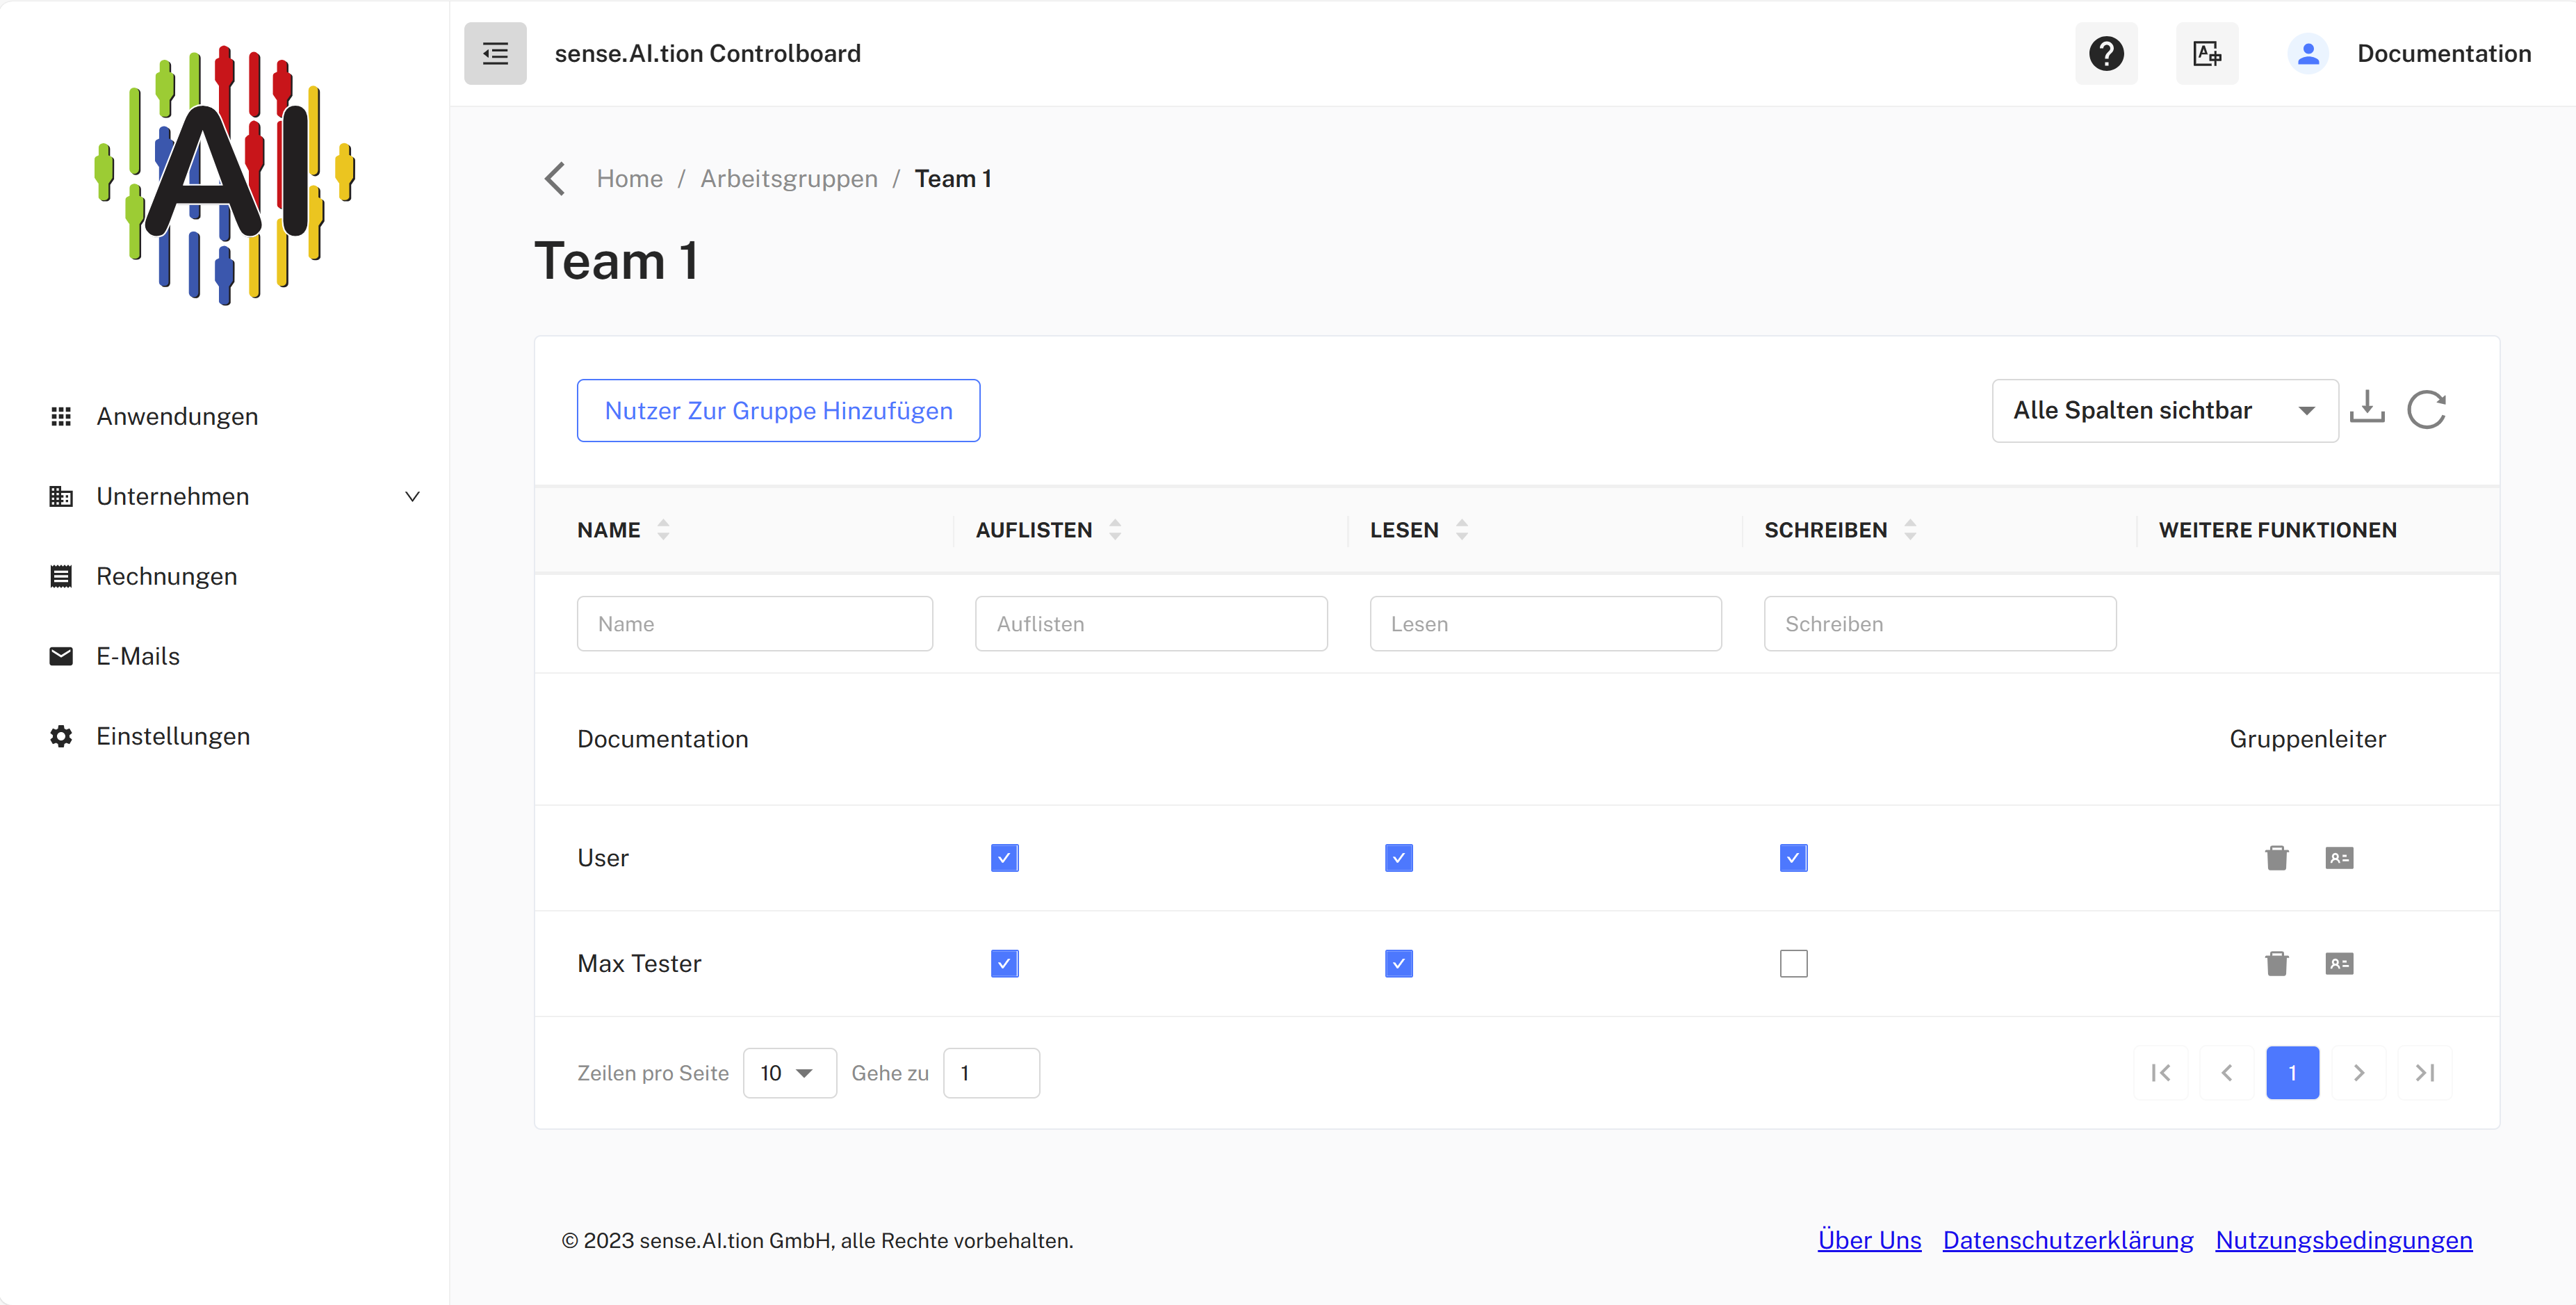Viewport: 2576px width, 1305px height.
Task: Uncheck Lesen for Max Tester
Action: pyautogui.click(x=1399, y=964)
